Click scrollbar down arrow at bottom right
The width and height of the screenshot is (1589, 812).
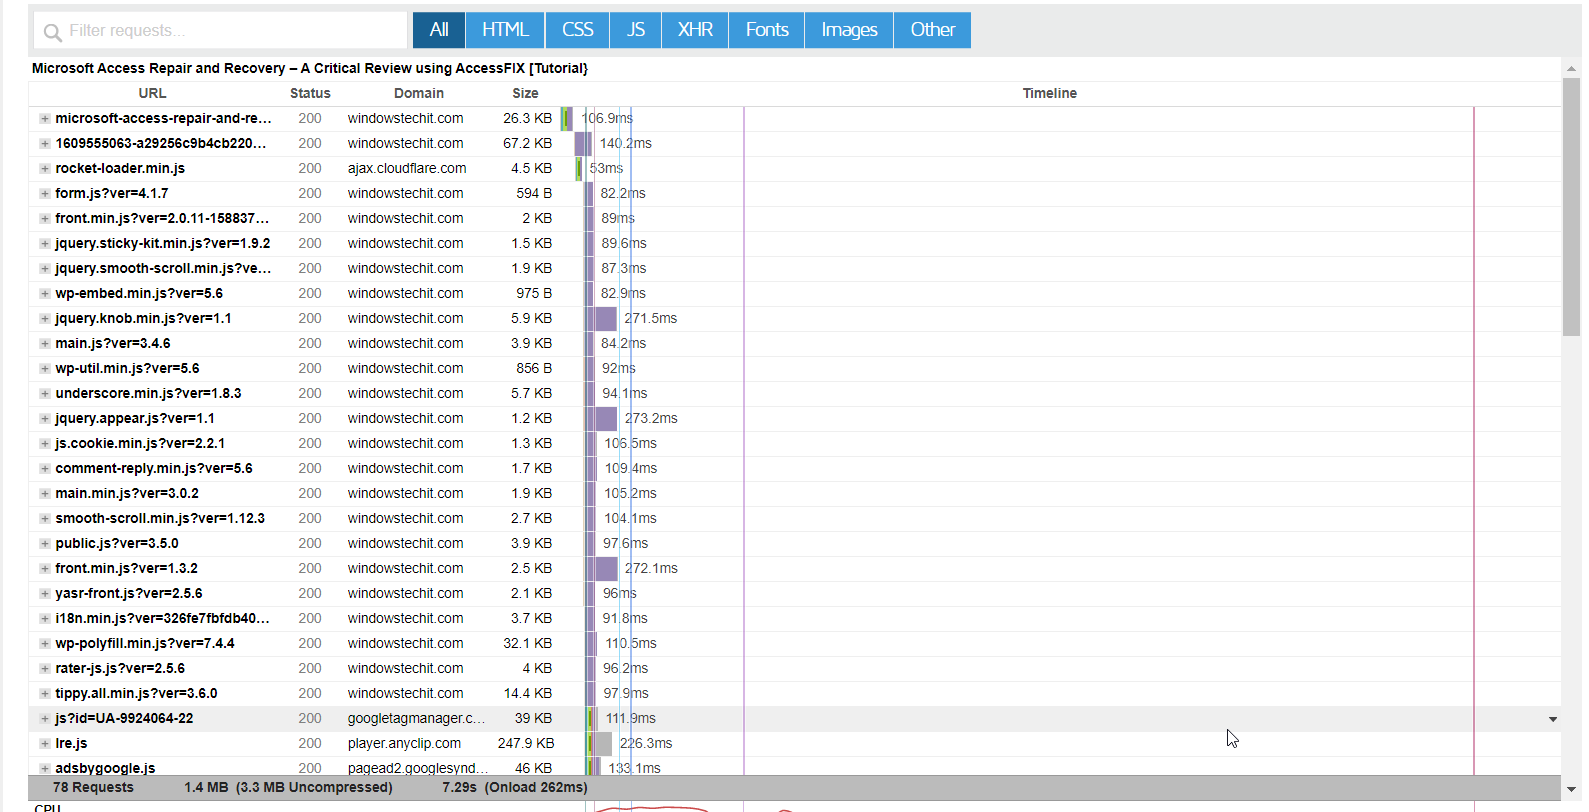(x=1571, y=789)
